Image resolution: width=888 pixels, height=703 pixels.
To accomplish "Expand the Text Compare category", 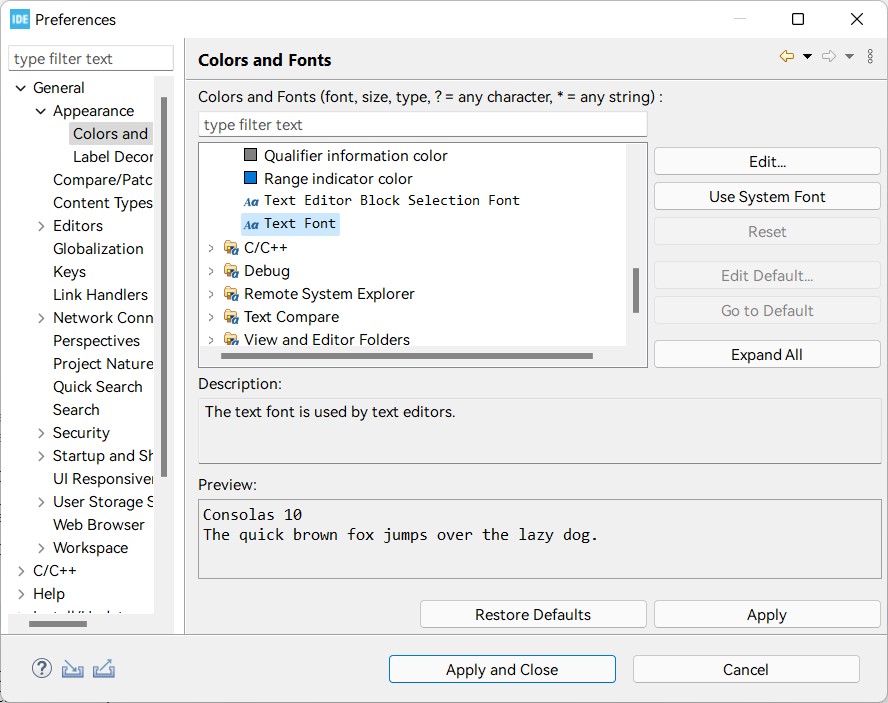I will pyautogui.click(x=211, y=317).
